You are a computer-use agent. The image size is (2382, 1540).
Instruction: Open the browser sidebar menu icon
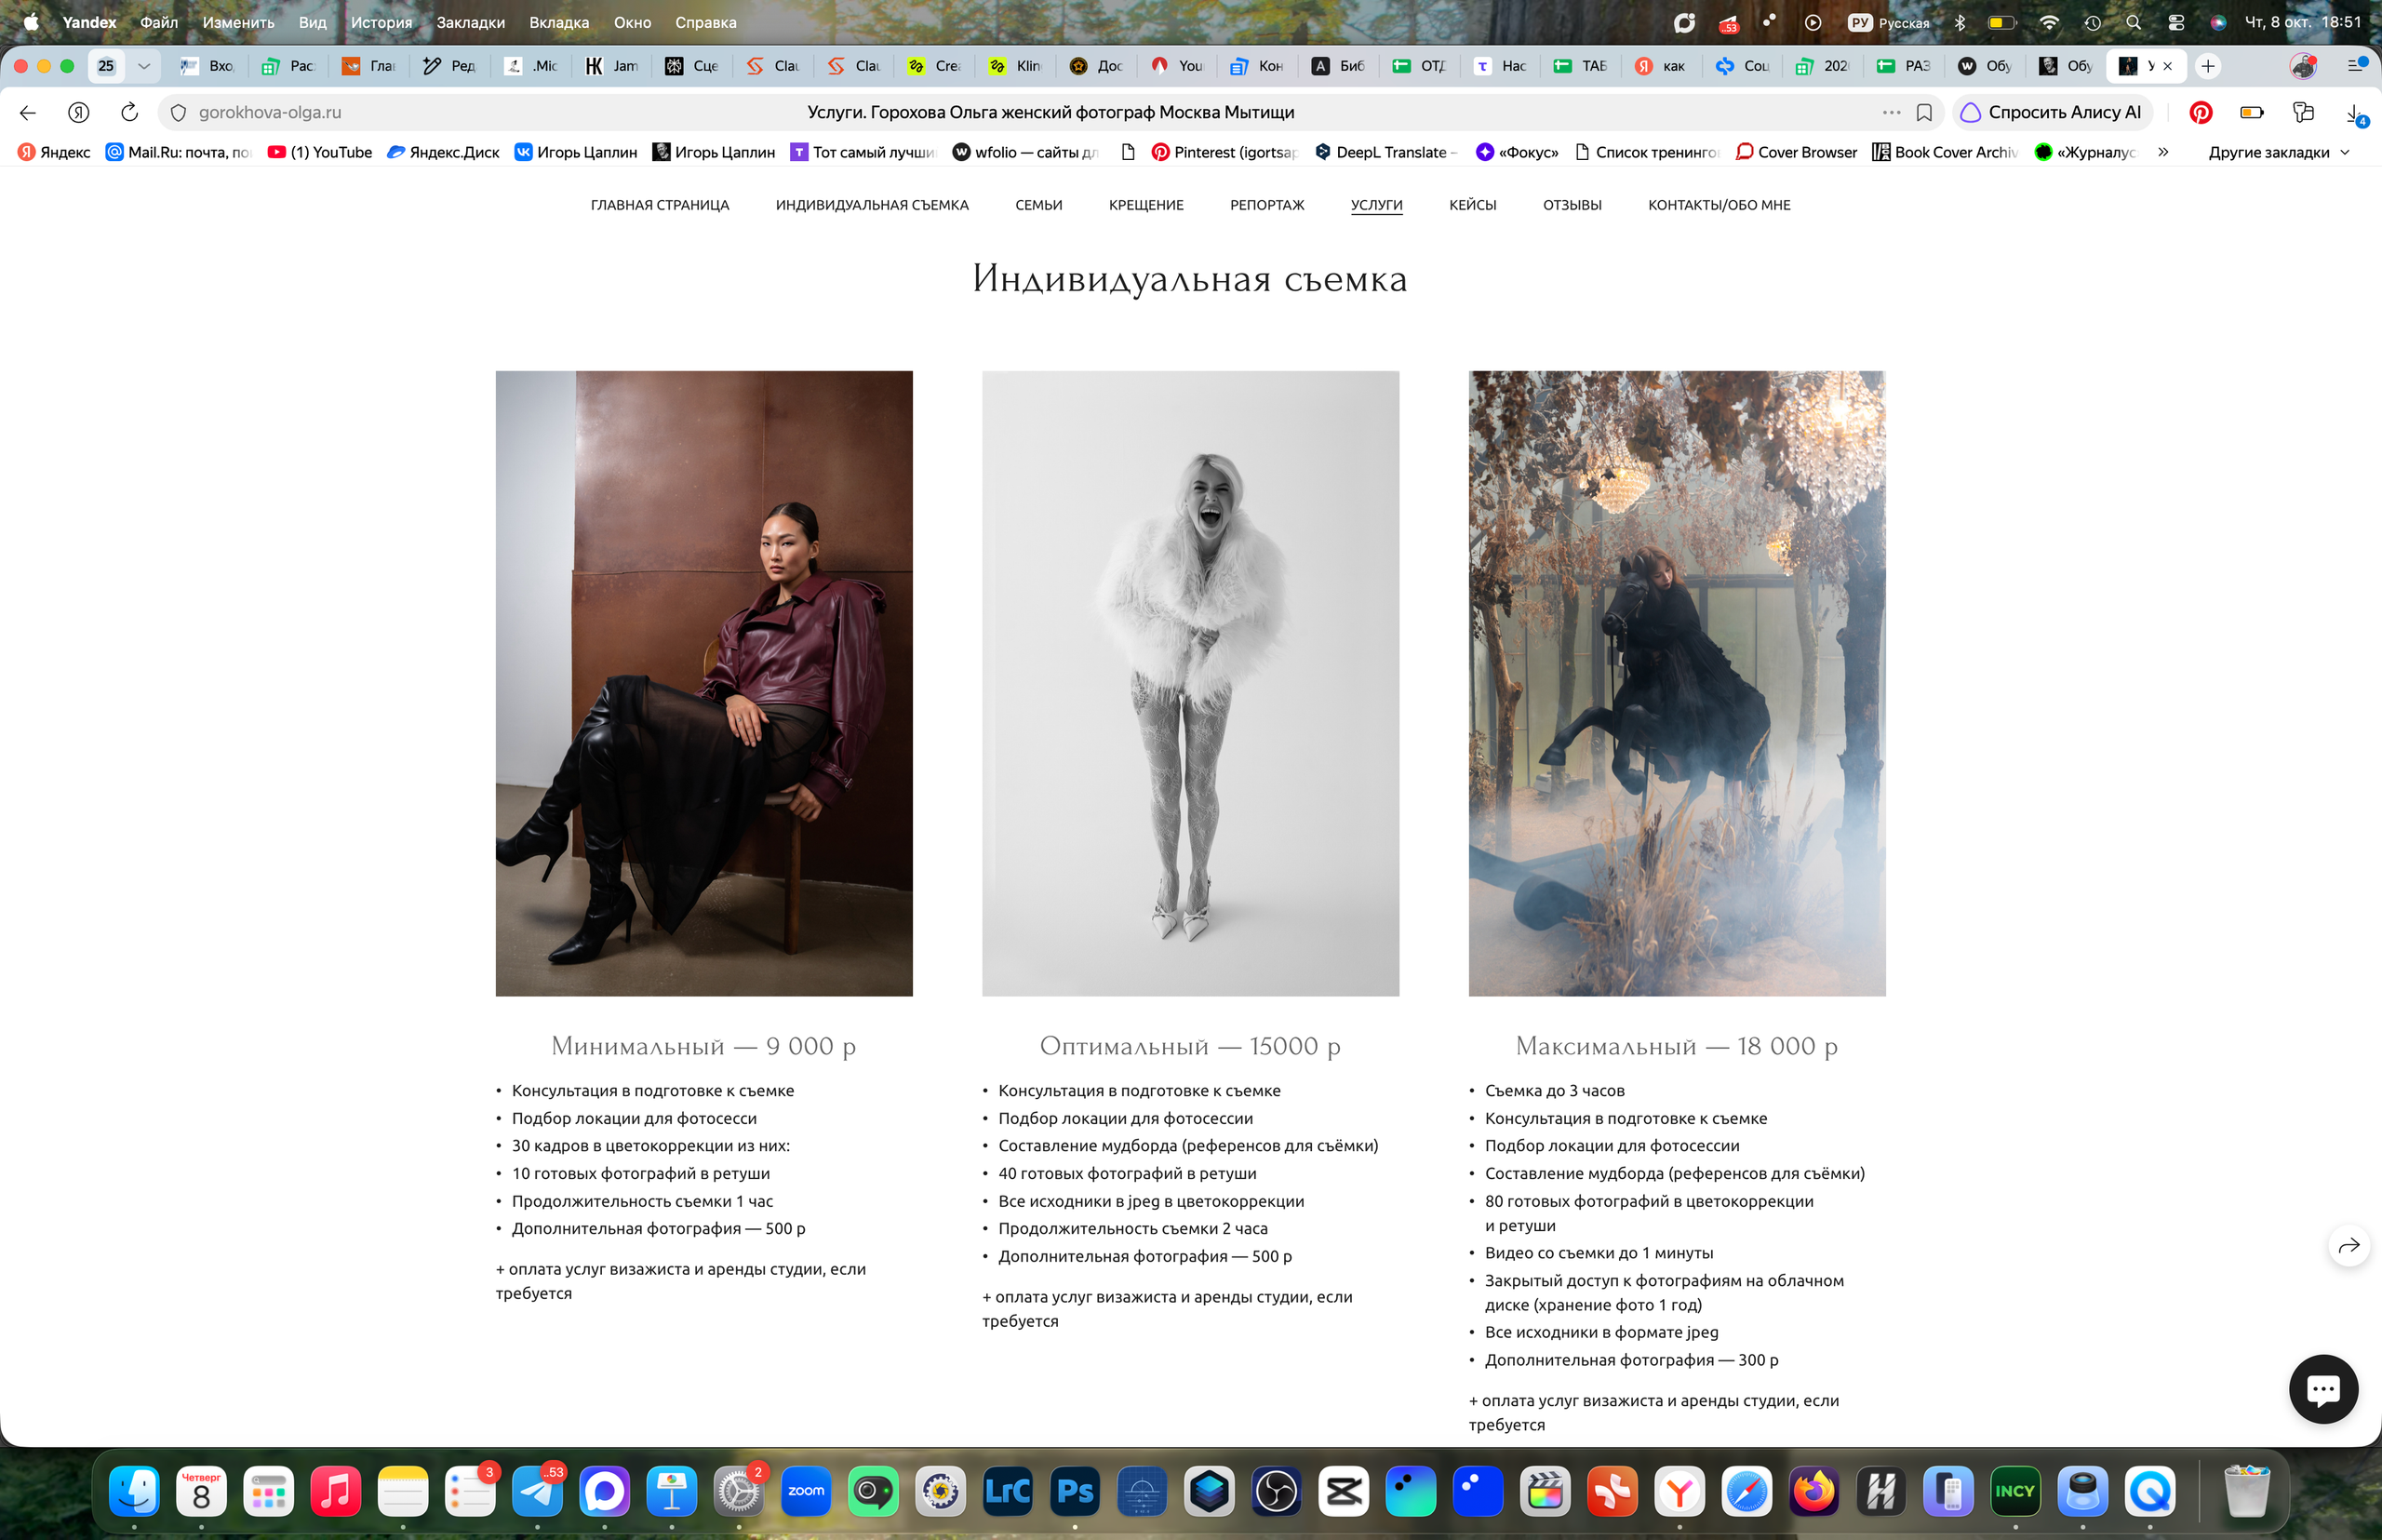coord(2356,65)
